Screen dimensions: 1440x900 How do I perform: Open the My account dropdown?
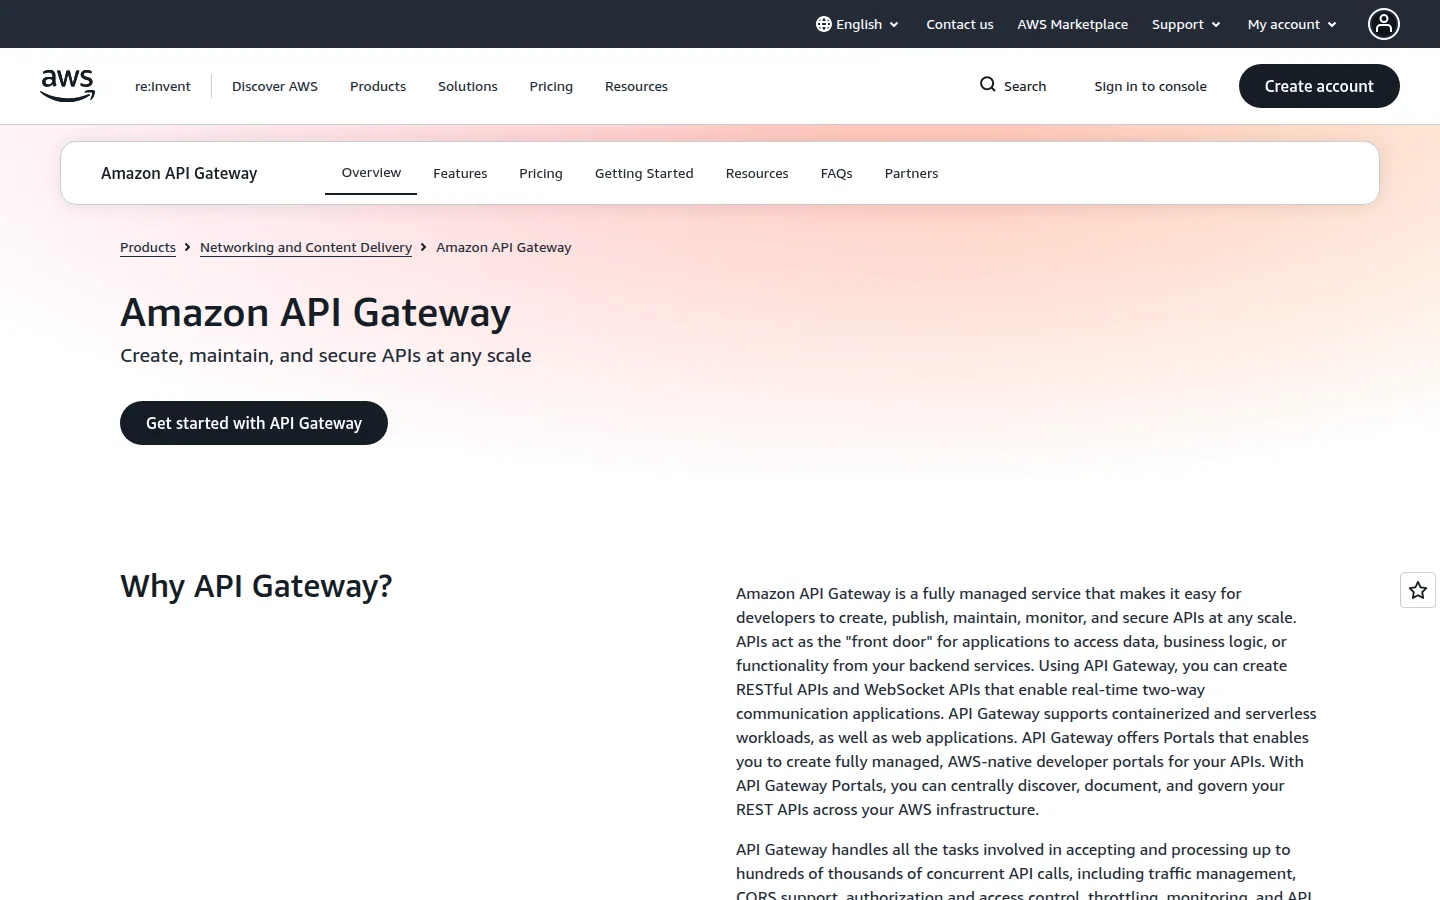[1292, 24]
